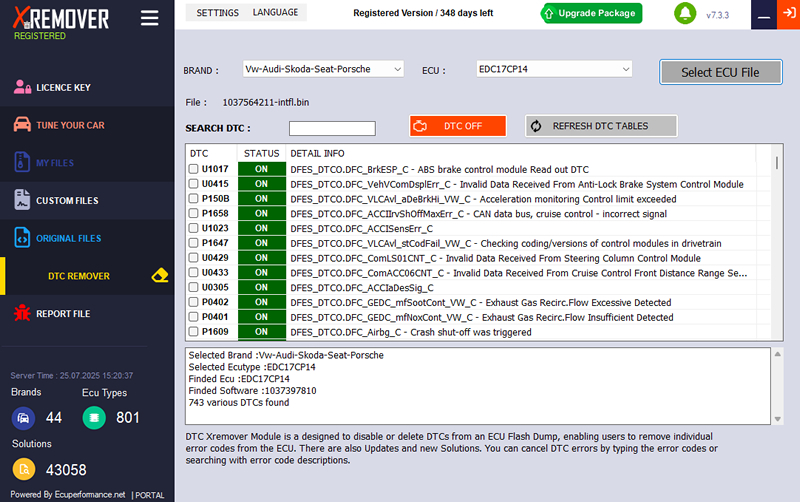Toggle the ON status for P0401

click(262, 317)
